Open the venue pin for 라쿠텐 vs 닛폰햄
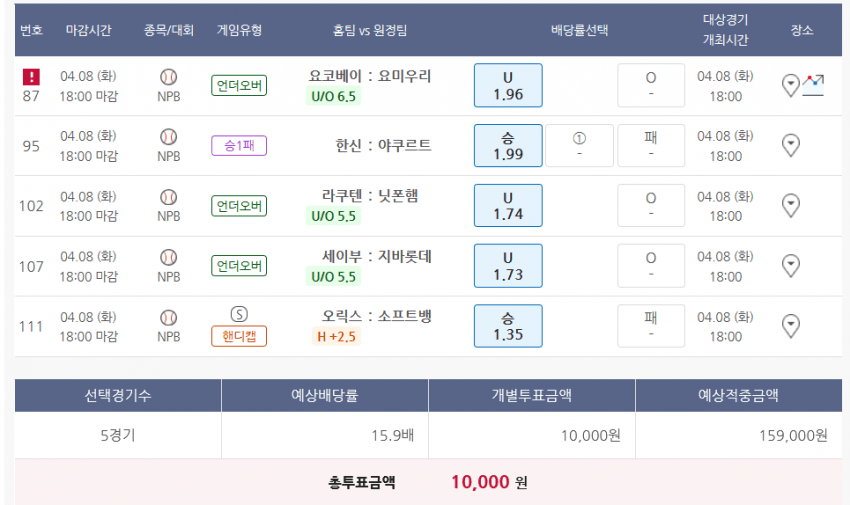The width and height of the screenshot is (850, 505). pos(790,205)
